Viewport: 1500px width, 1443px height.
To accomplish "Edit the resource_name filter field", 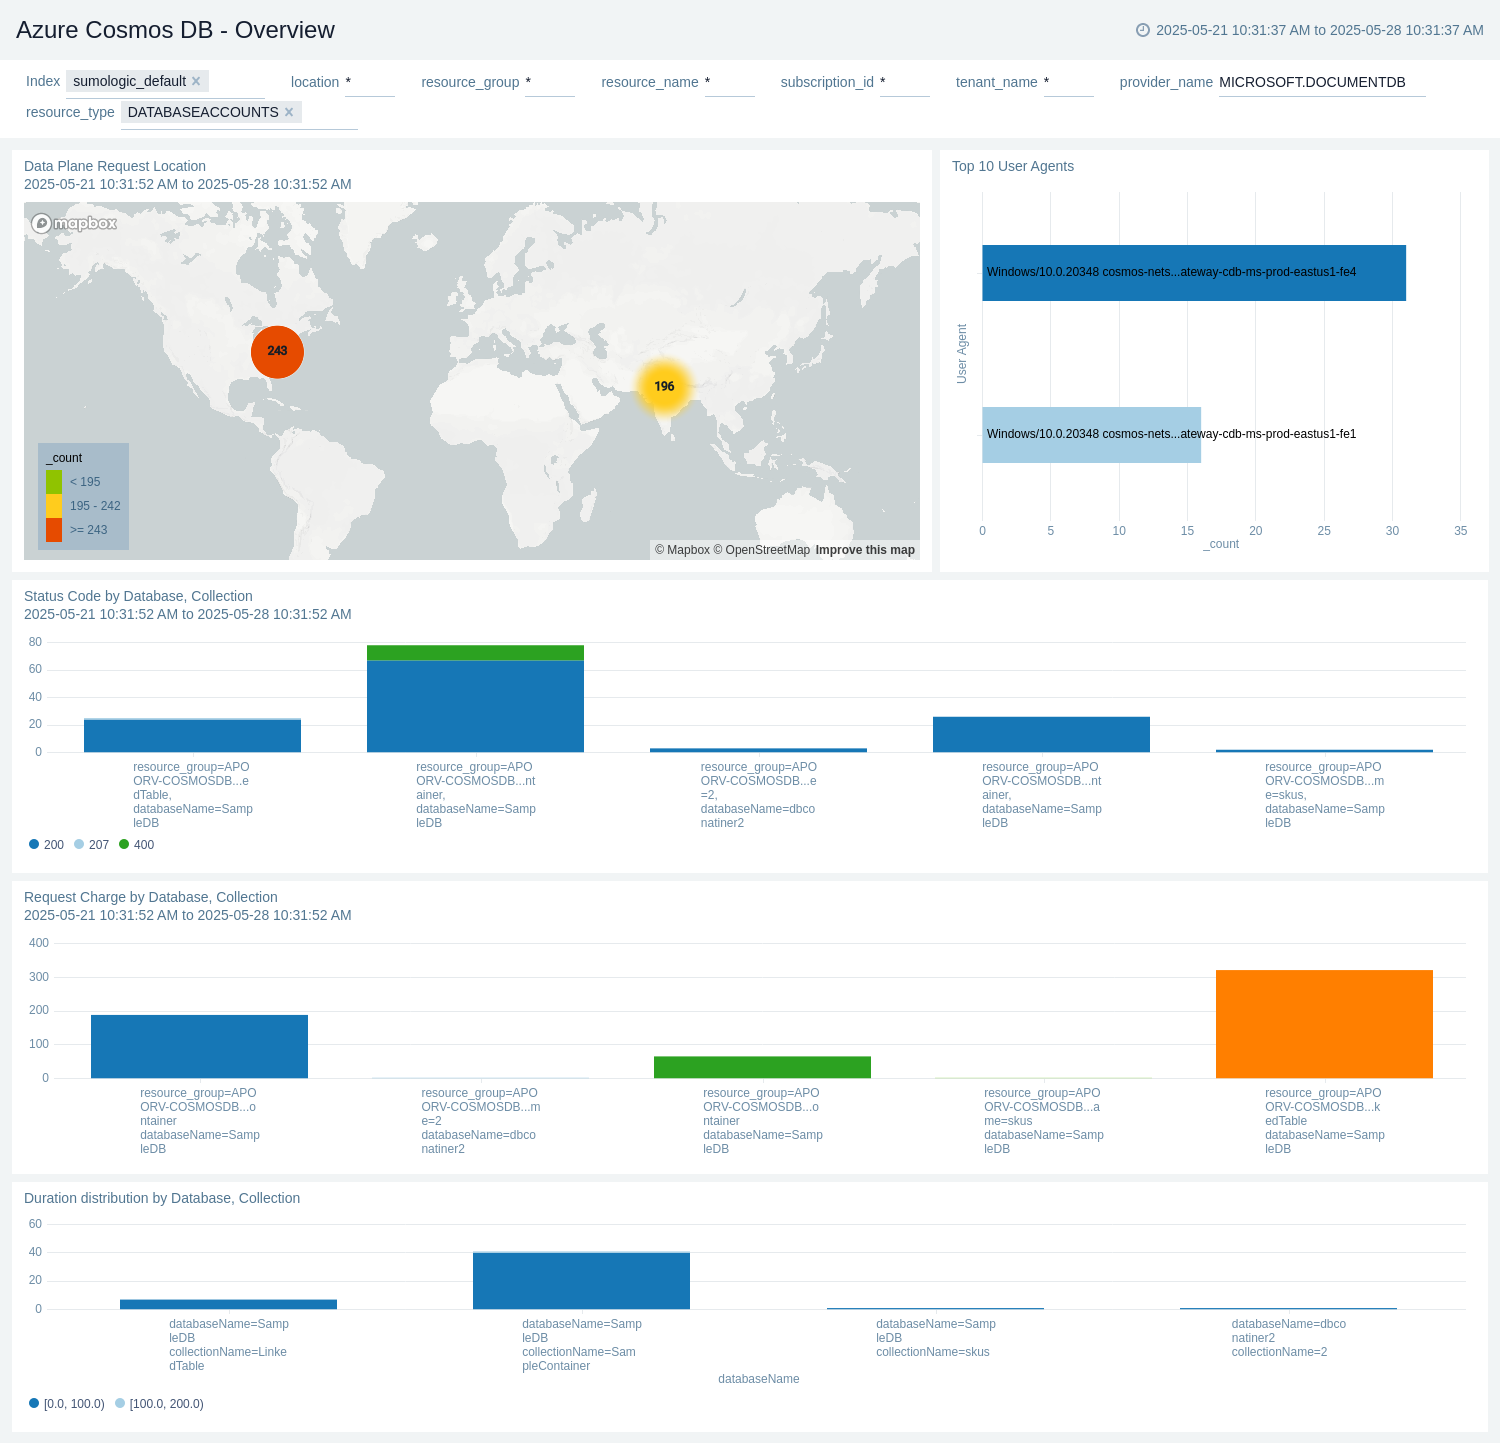I will (x=730, y=83).
